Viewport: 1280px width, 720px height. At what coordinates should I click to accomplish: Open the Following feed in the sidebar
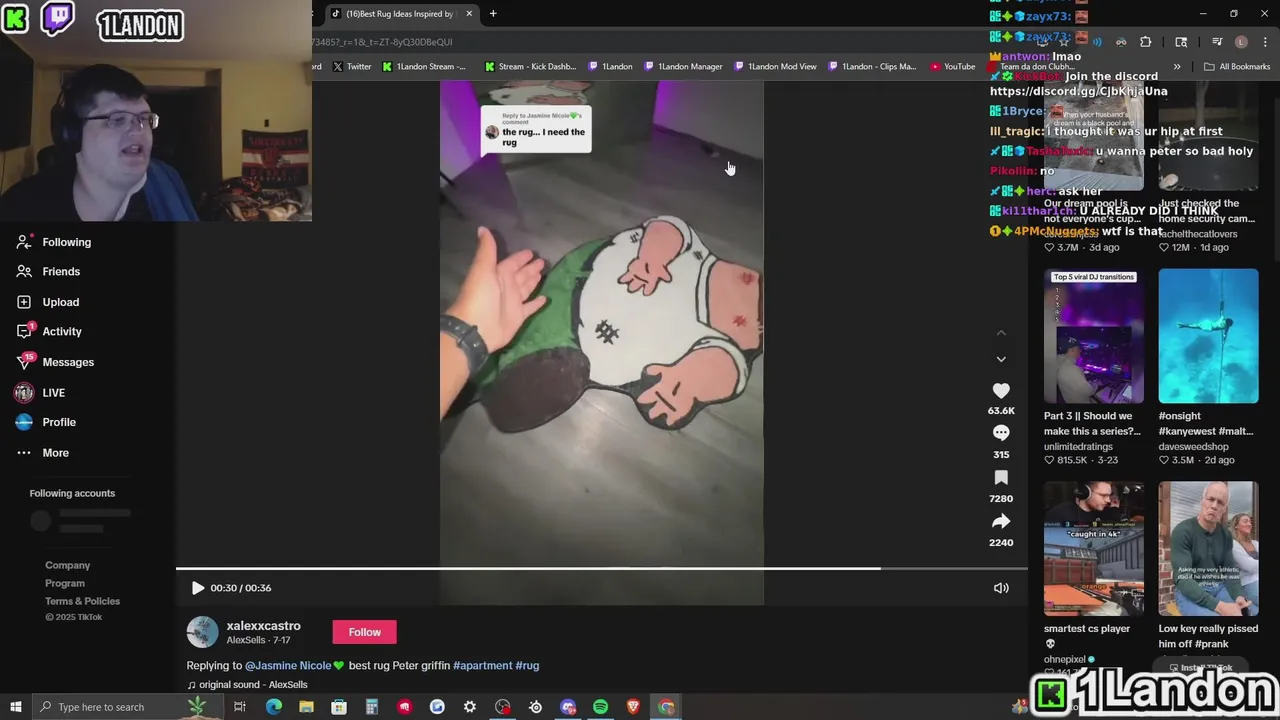(x=54, y=242)
